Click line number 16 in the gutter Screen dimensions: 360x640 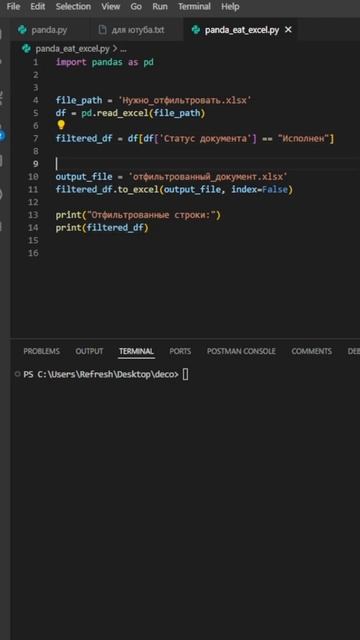pyautogui.click(x=34, y=253)
